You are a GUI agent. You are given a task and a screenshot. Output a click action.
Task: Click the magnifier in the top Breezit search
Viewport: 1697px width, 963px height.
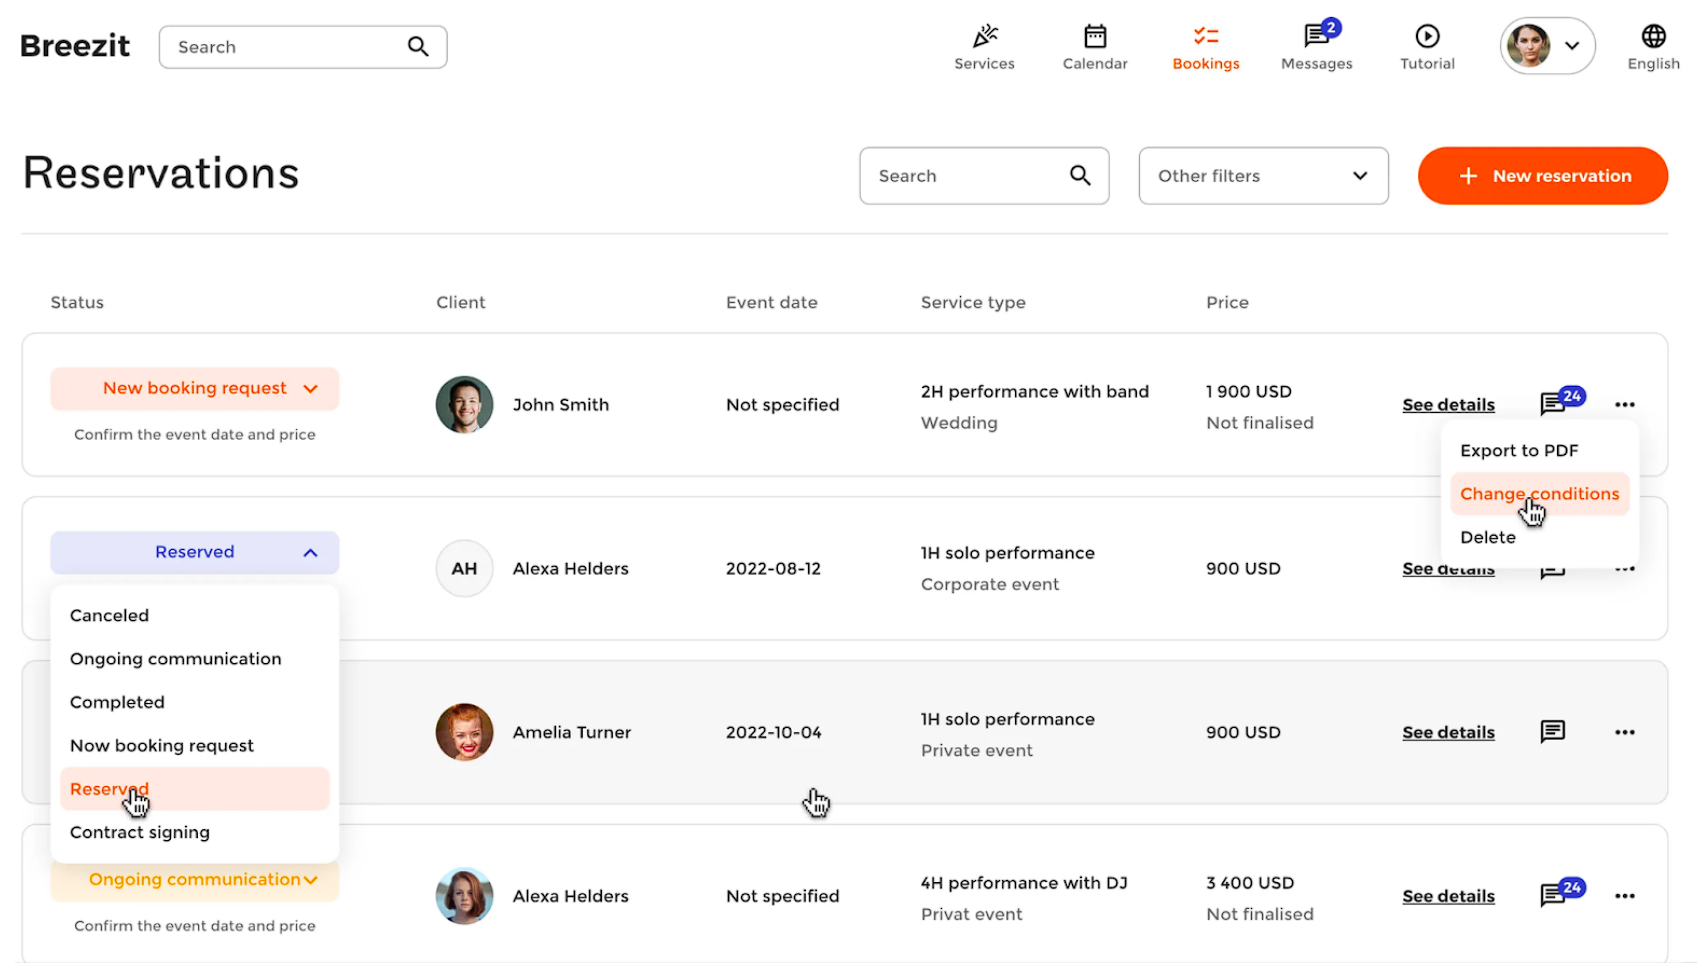418,47
